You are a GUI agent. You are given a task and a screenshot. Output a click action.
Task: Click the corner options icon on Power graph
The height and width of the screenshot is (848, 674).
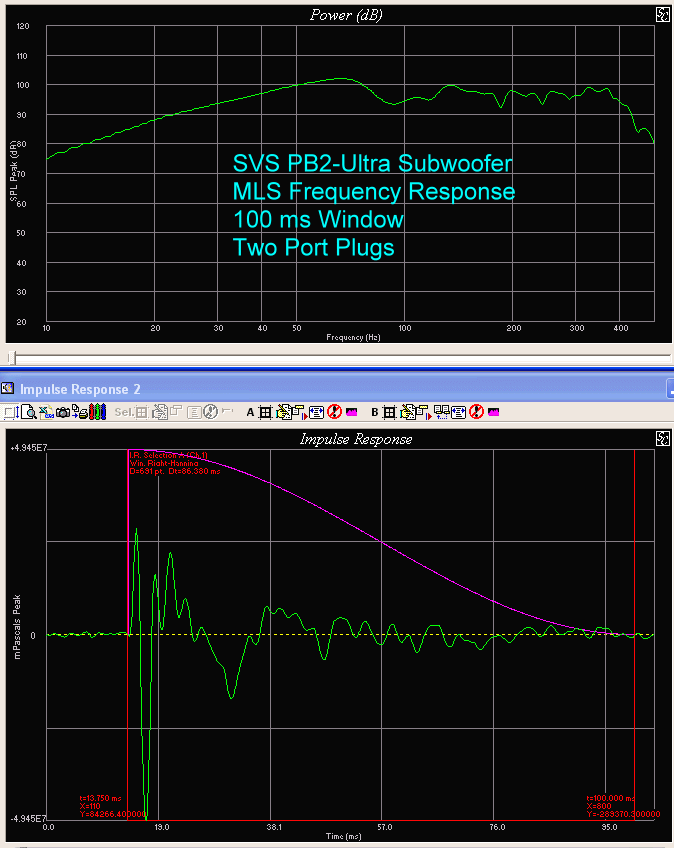point(663,15)
